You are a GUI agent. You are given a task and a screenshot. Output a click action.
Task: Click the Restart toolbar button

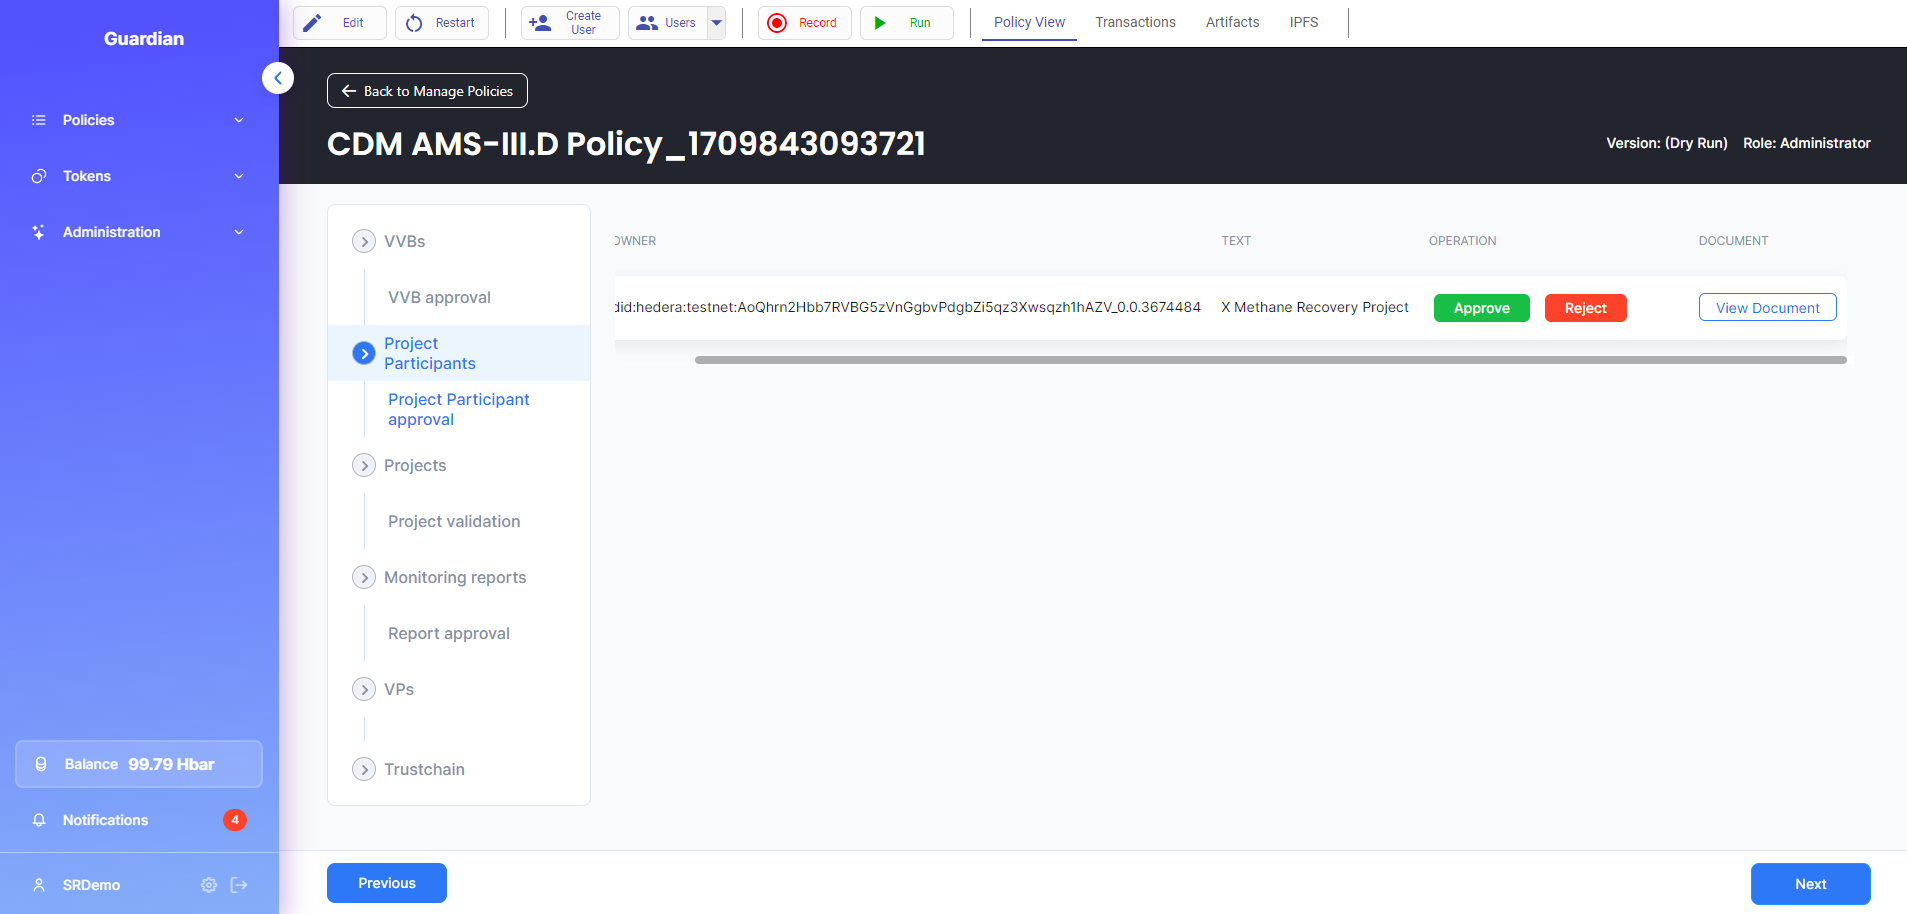(441, 23)
